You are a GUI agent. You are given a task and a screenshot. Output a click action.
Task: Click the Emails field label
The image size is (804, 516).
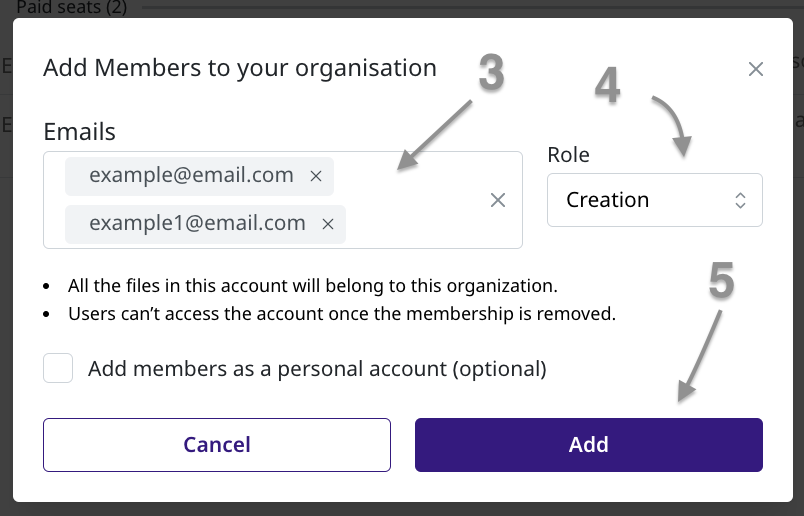click(x=79, y=132)
